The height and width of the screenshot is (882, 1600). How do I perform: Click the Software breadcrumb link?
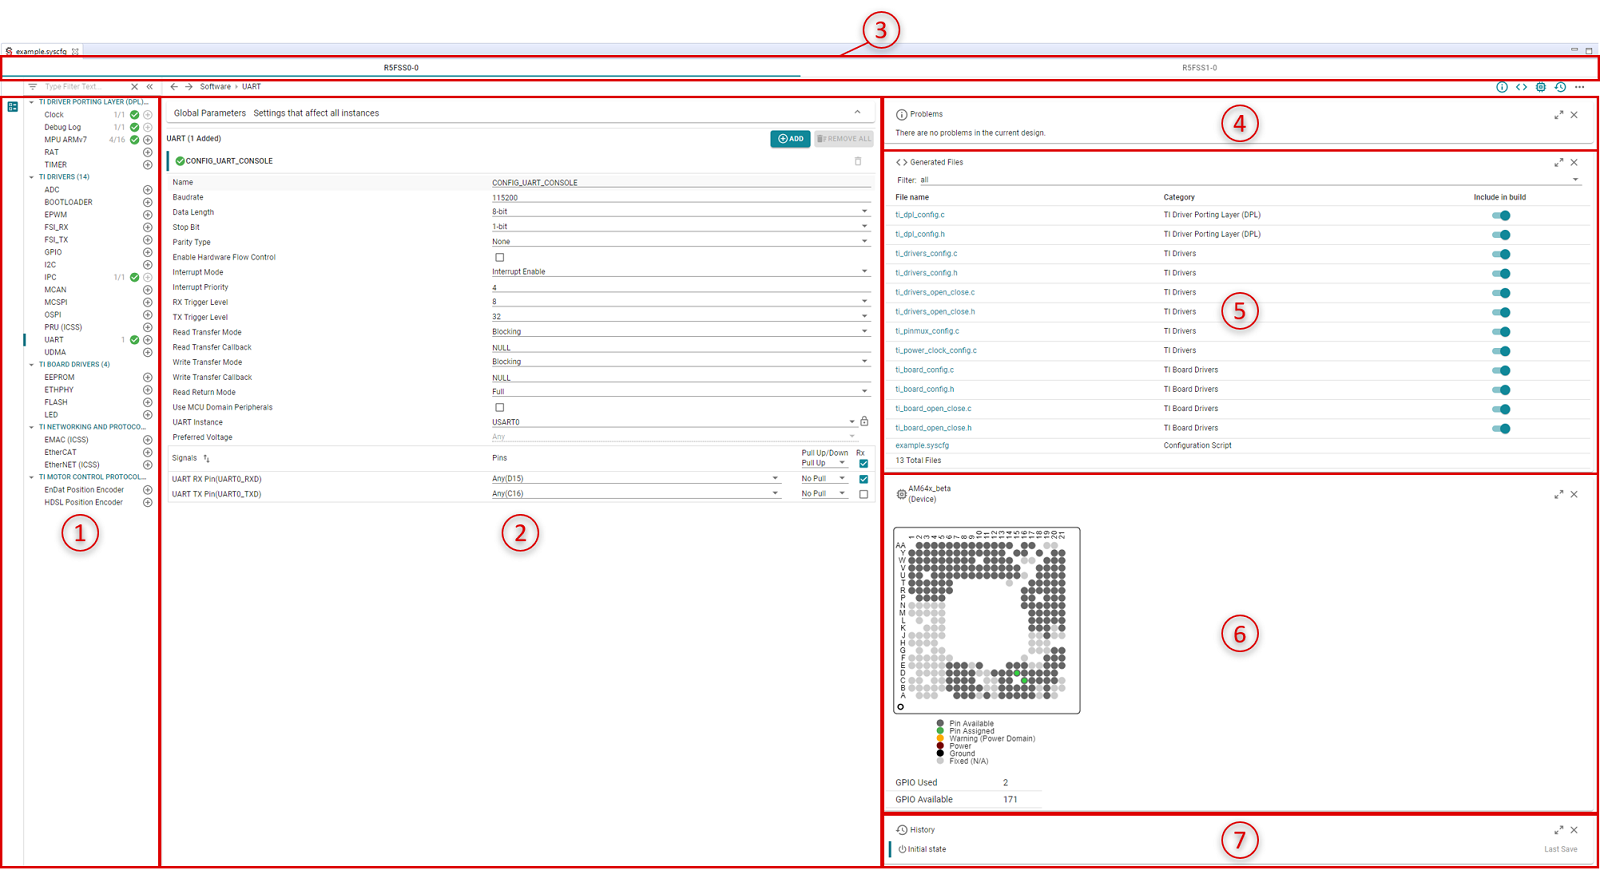215,87
